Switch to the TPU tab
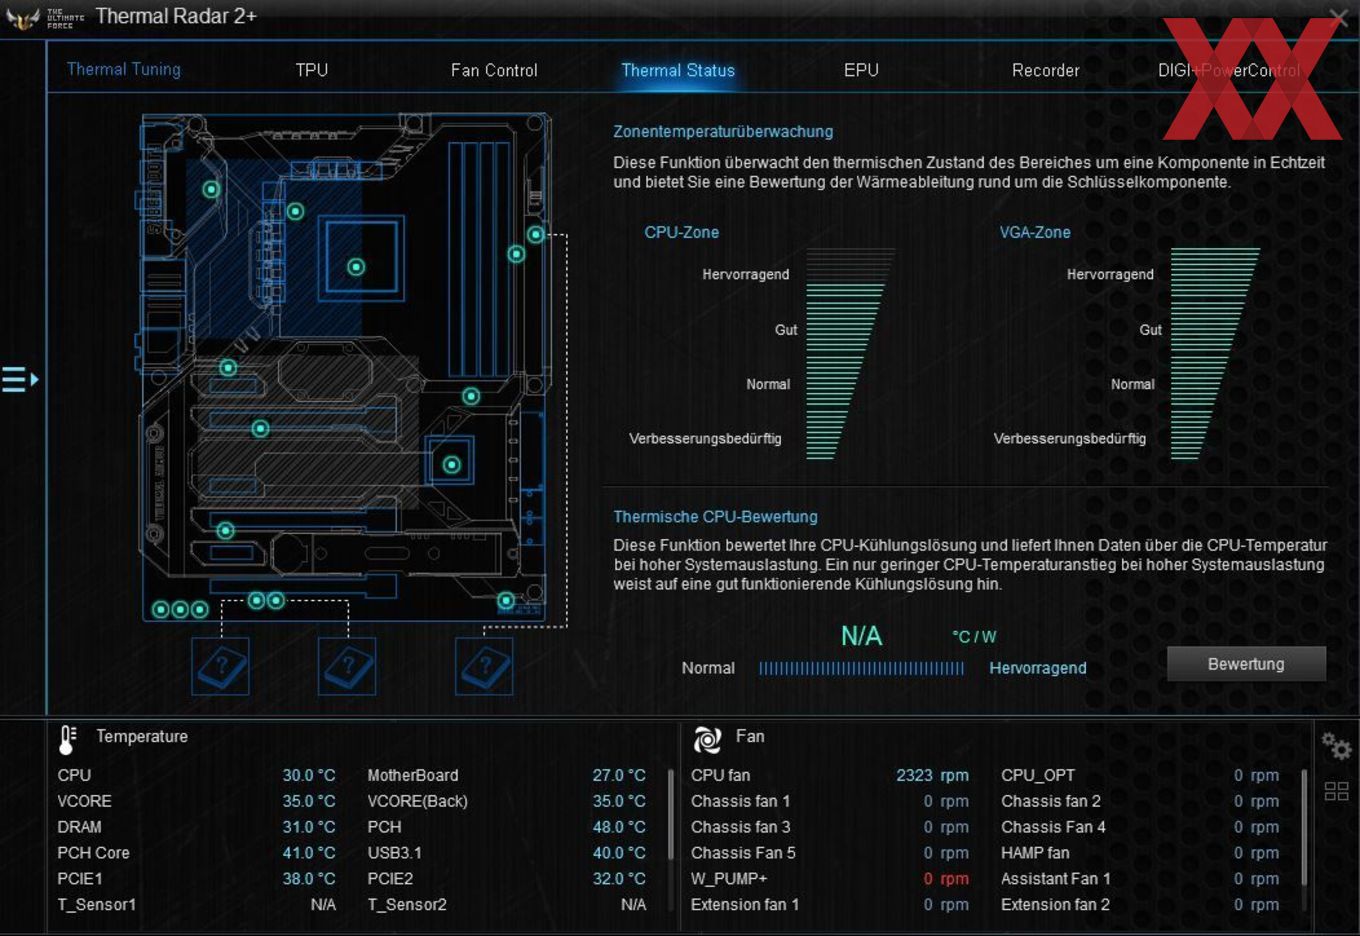Screen dimensions: 1360x936 tap(312, 70)
